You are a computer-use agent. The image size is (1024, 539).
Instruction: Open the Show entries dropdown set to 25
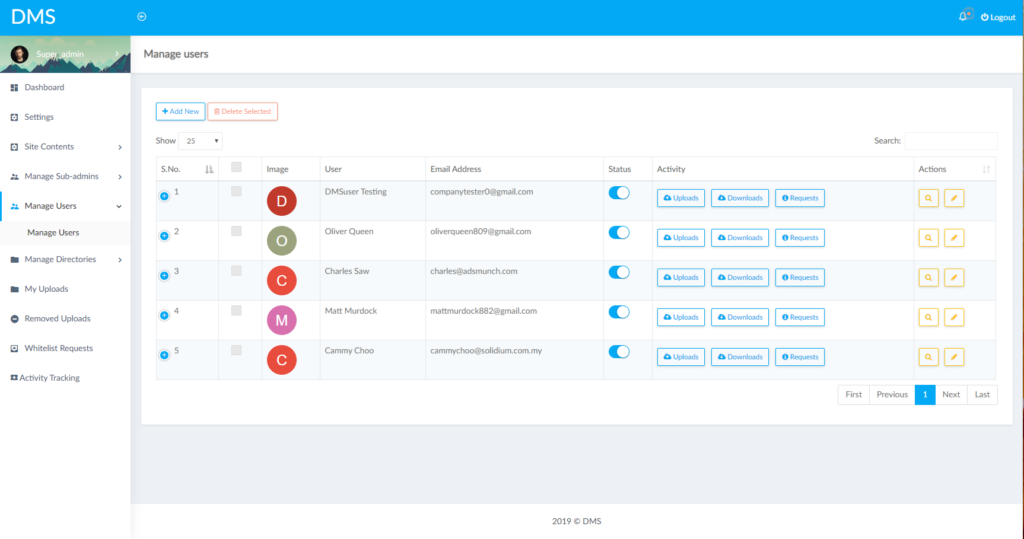(200, 141)
